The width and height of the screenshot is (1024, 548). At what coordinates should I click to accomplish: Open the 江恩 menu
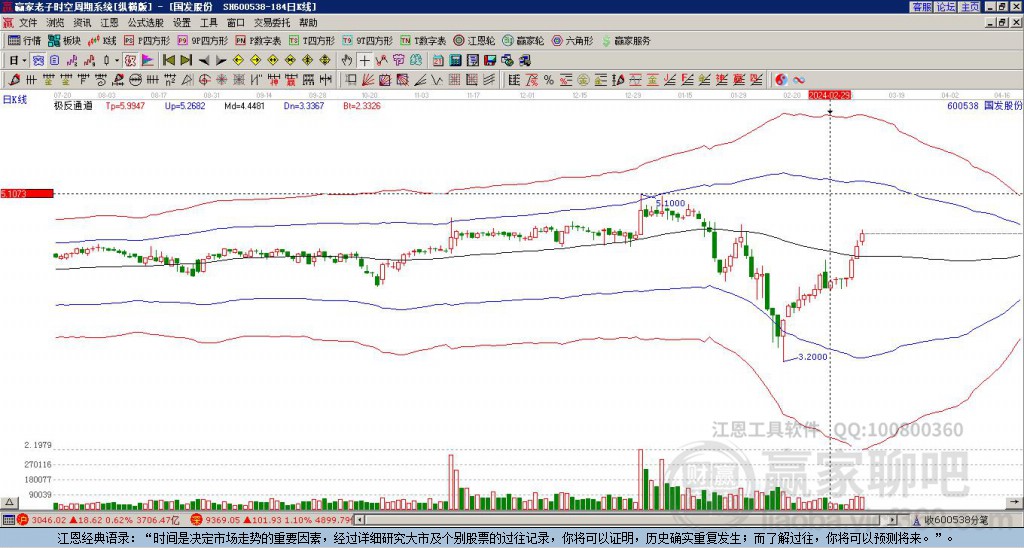click(x=110, y=23)
